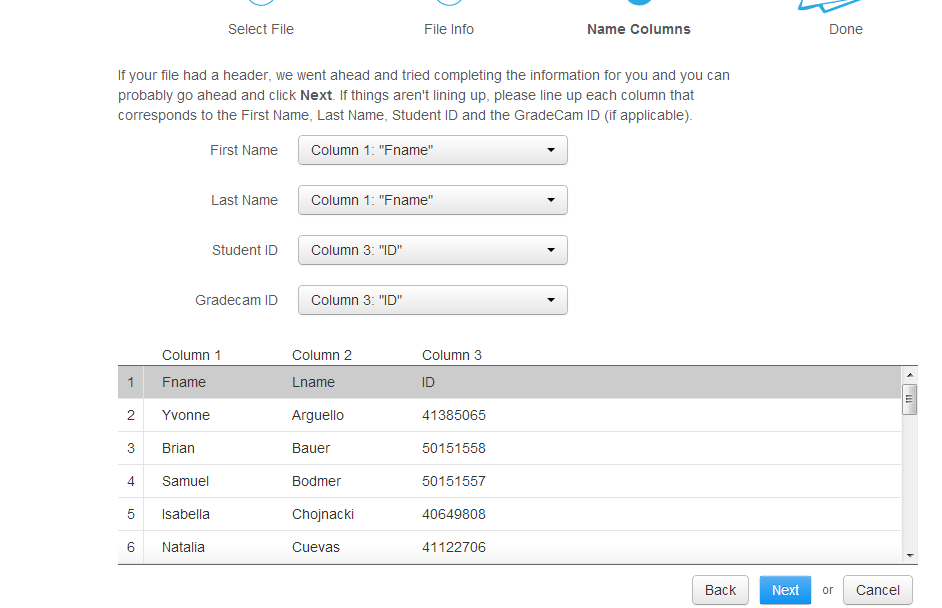The width and height of the screenshot is (942, 608).
Task: Click the First Name field label
Action: click(244, 150)
